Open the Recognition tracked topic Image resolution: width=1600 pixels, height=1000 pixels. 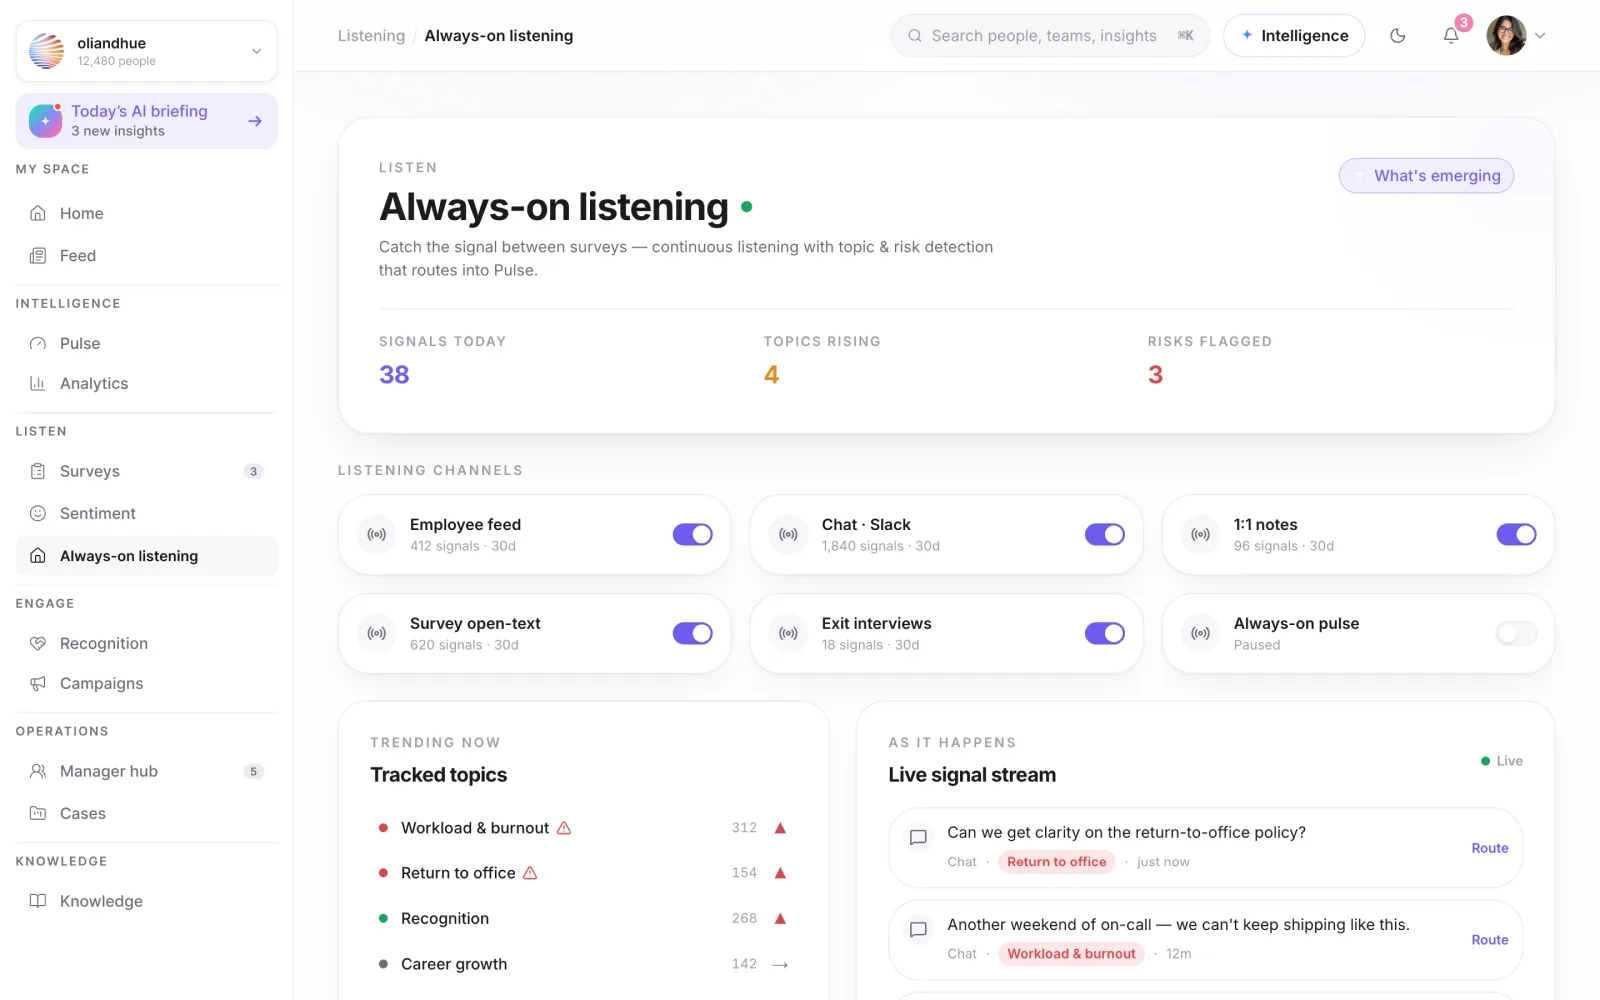pos(584,918)
